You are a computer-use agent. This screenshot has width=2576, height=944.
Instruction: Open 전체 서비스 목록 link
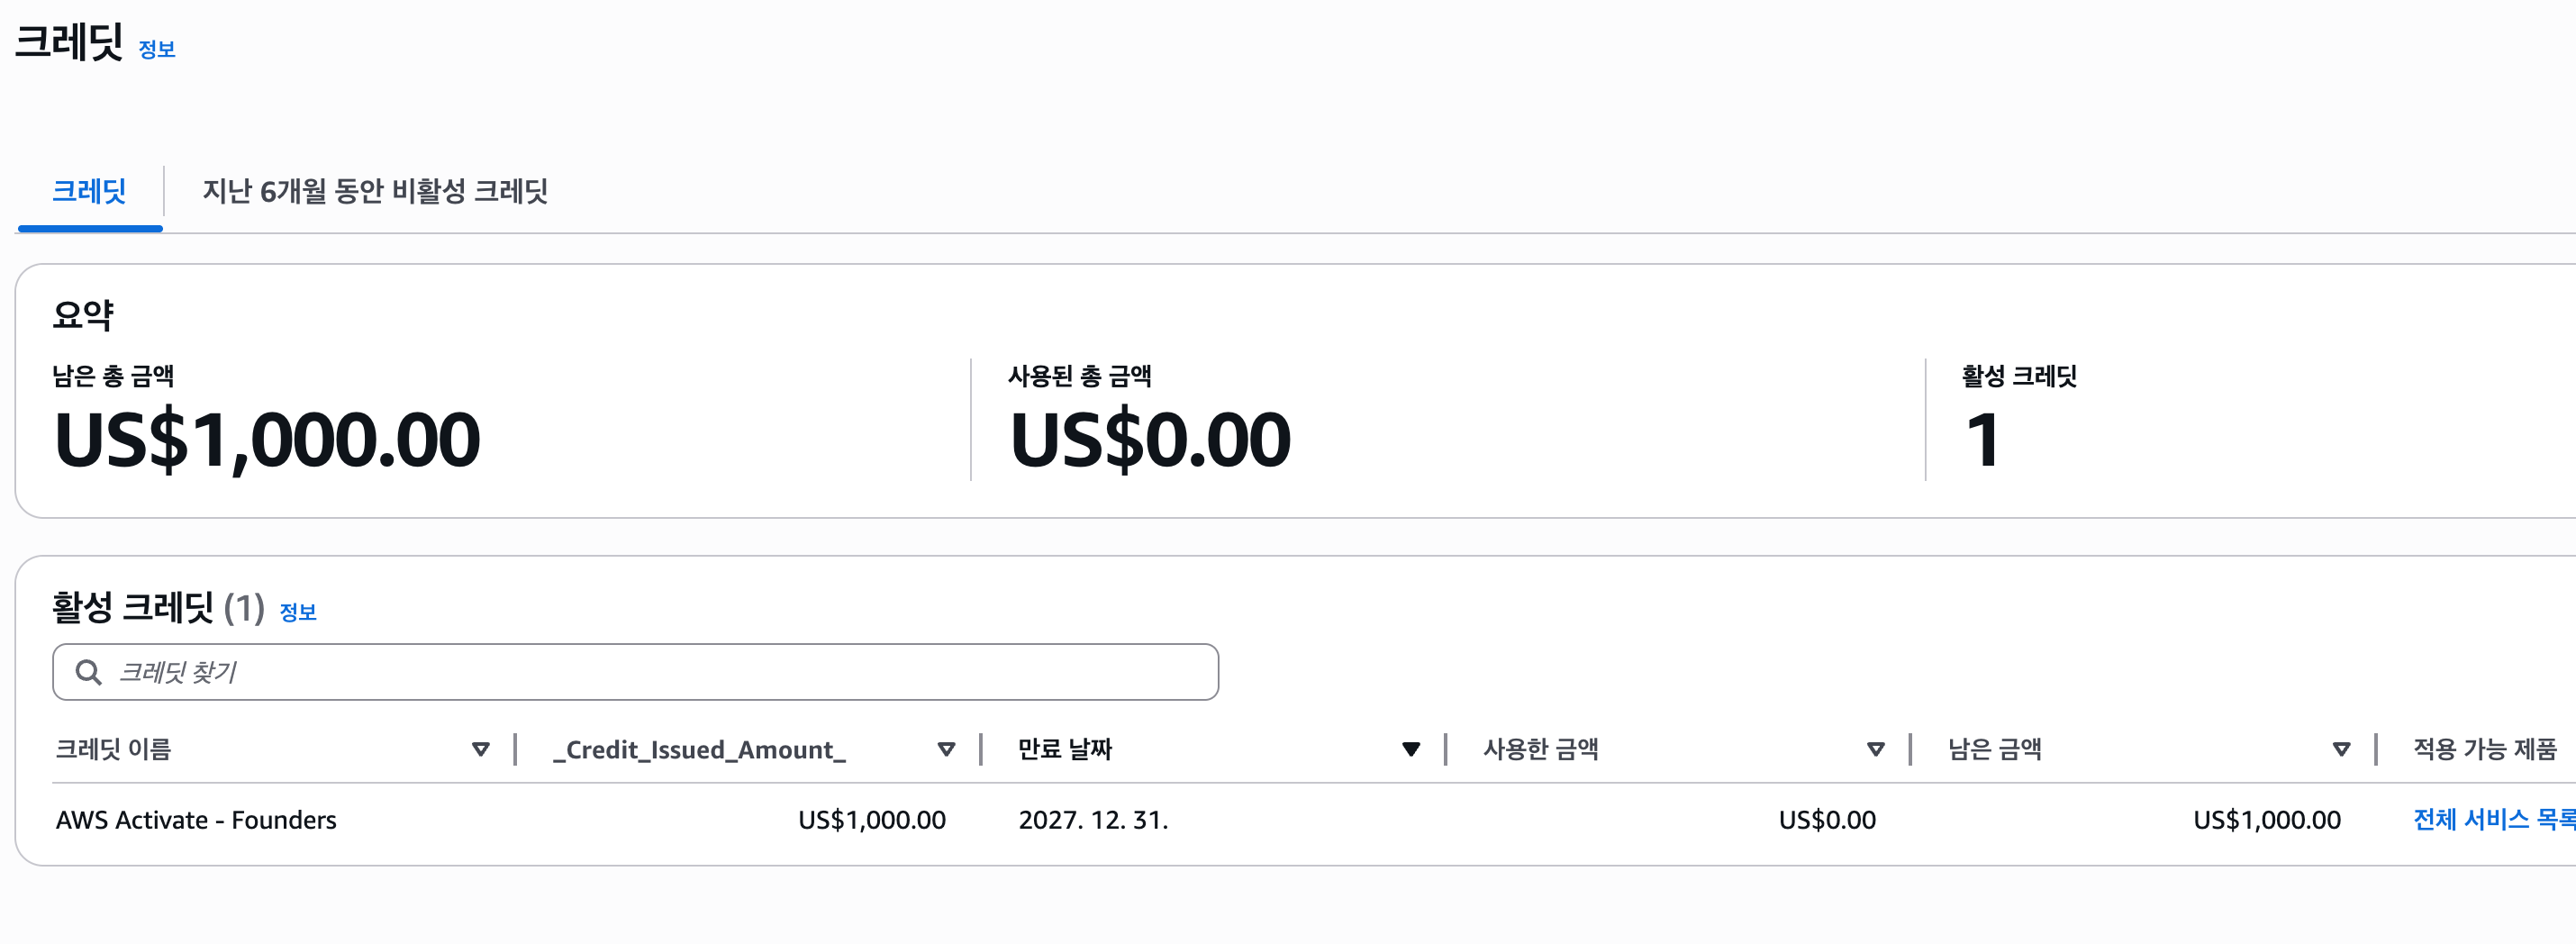[2492, 819]
